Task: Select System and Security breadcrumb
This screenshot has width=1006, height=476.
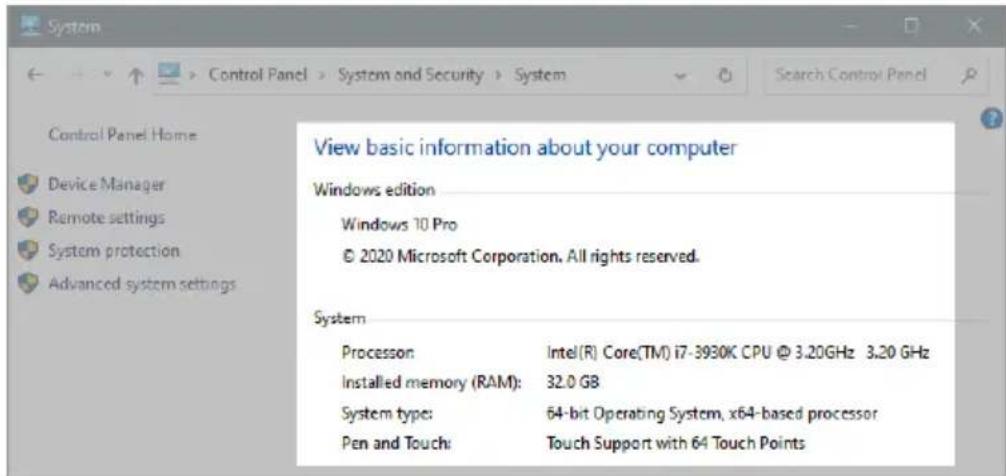Action: 410,75
